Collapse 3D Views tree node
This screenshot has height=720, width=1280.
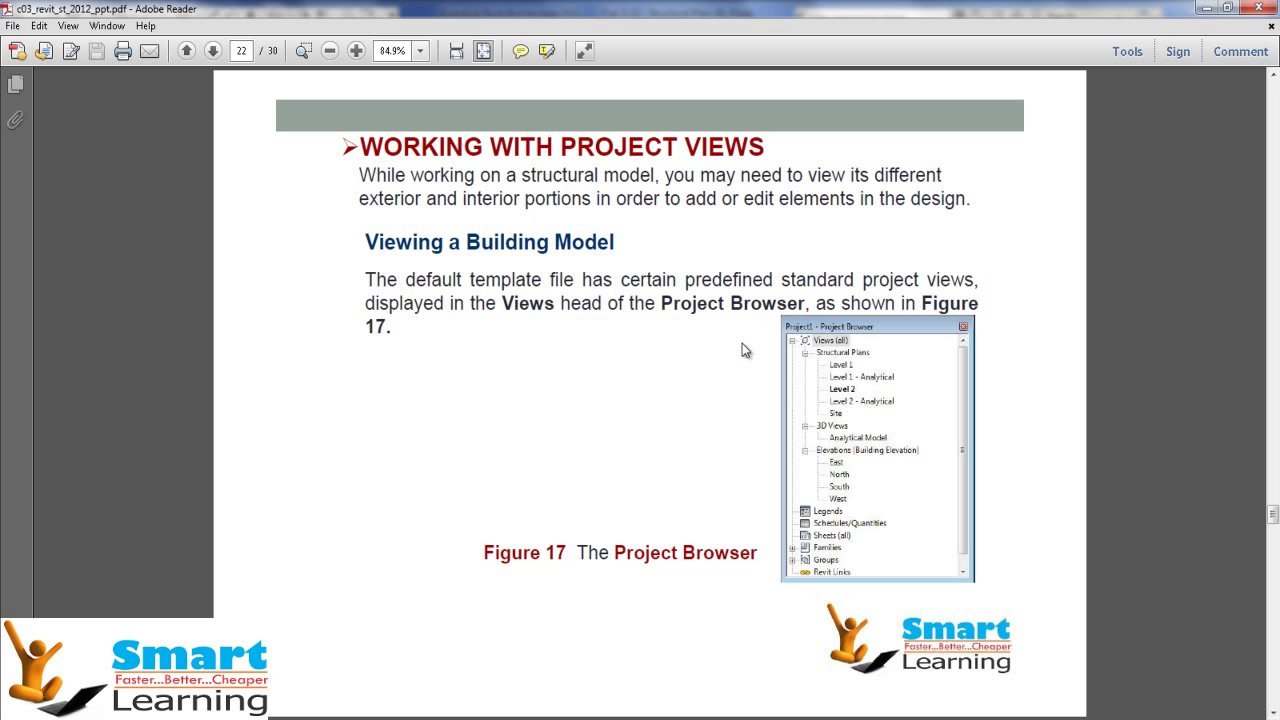click(x=805, y=426)
